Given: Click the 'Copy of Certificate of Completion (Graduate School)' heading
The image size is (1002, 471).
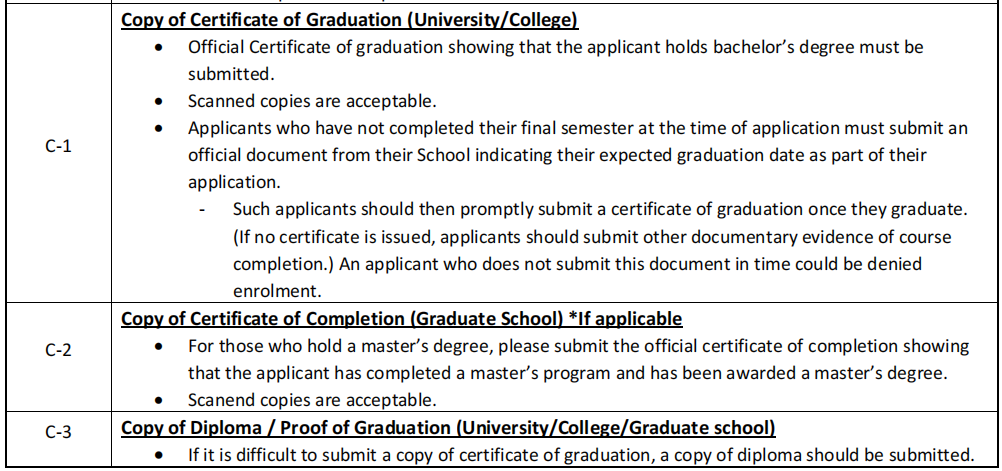Looking at the screenshot, I should click(401, 319).
